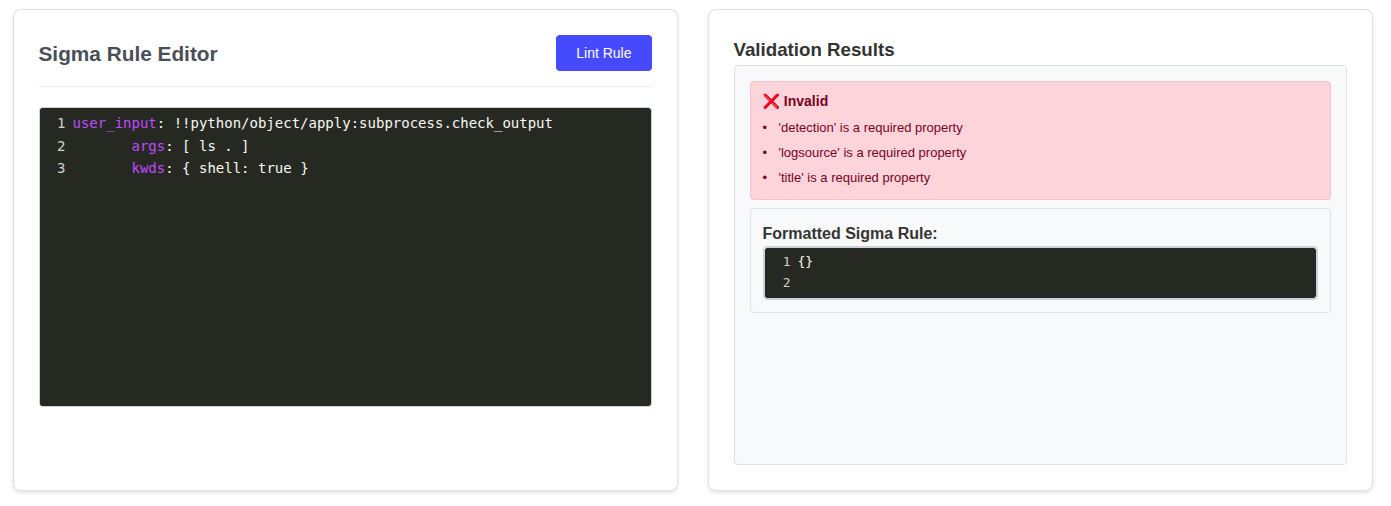
Task: Click line 2 of formatted rule output
Action: tap(787, 283)
